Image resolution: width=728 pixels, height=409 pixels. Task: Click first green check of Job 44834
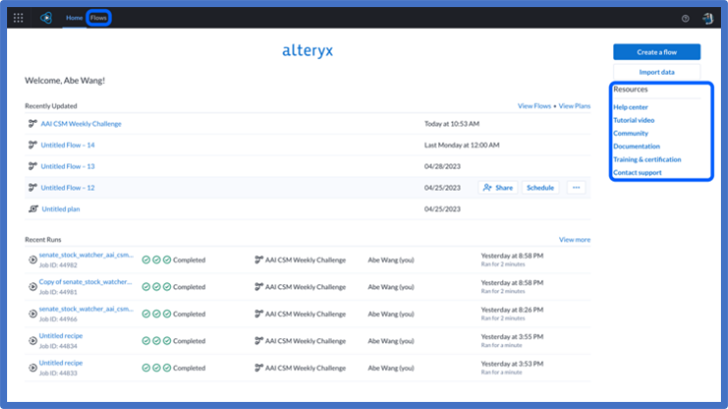click(x=146, y=341)
